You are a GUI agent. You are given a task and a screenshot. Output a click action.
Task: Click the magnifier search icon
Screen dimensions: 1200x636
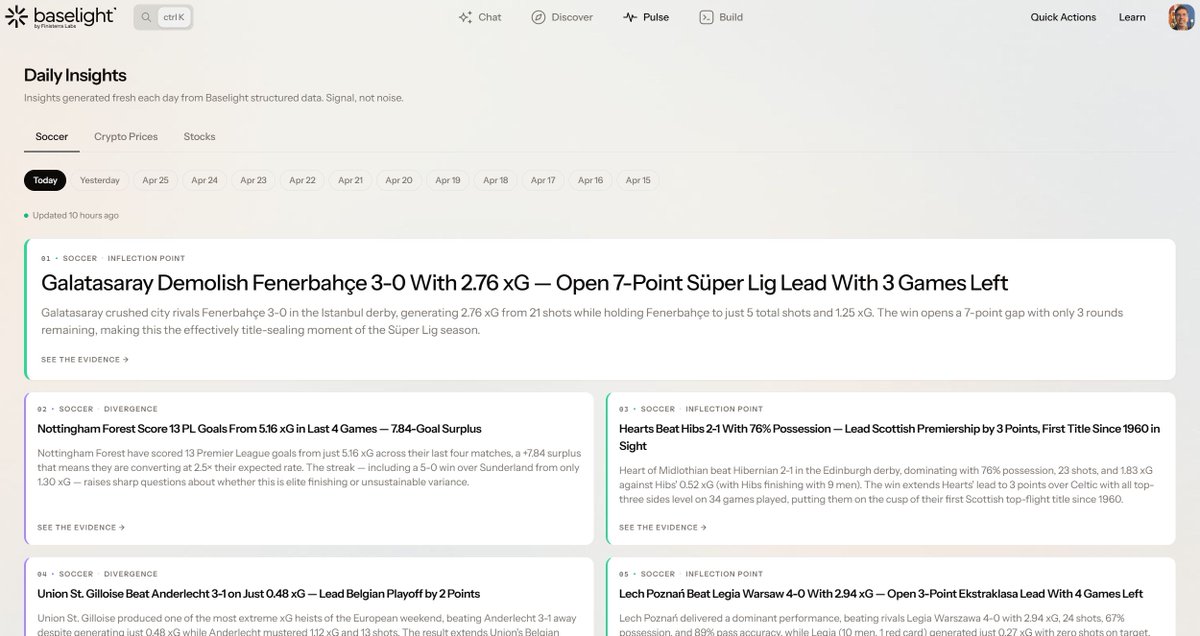147,17
